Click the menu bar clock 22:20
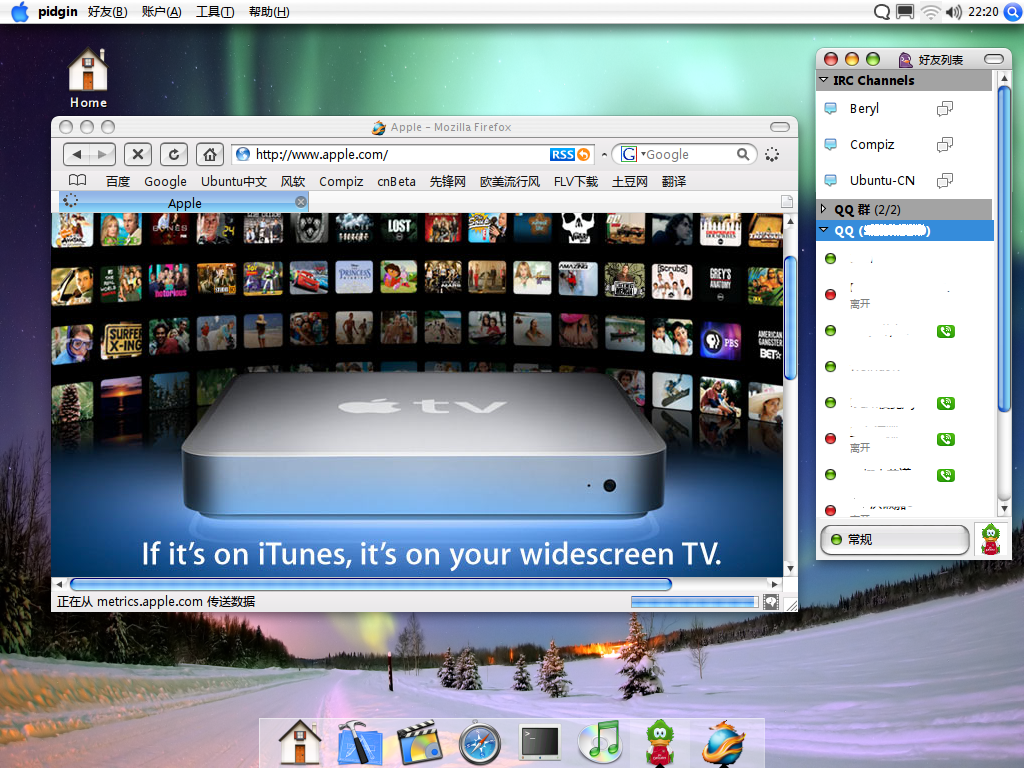Screen dimensions: 1024x768 pyautogui.click(x=983, y=12)
